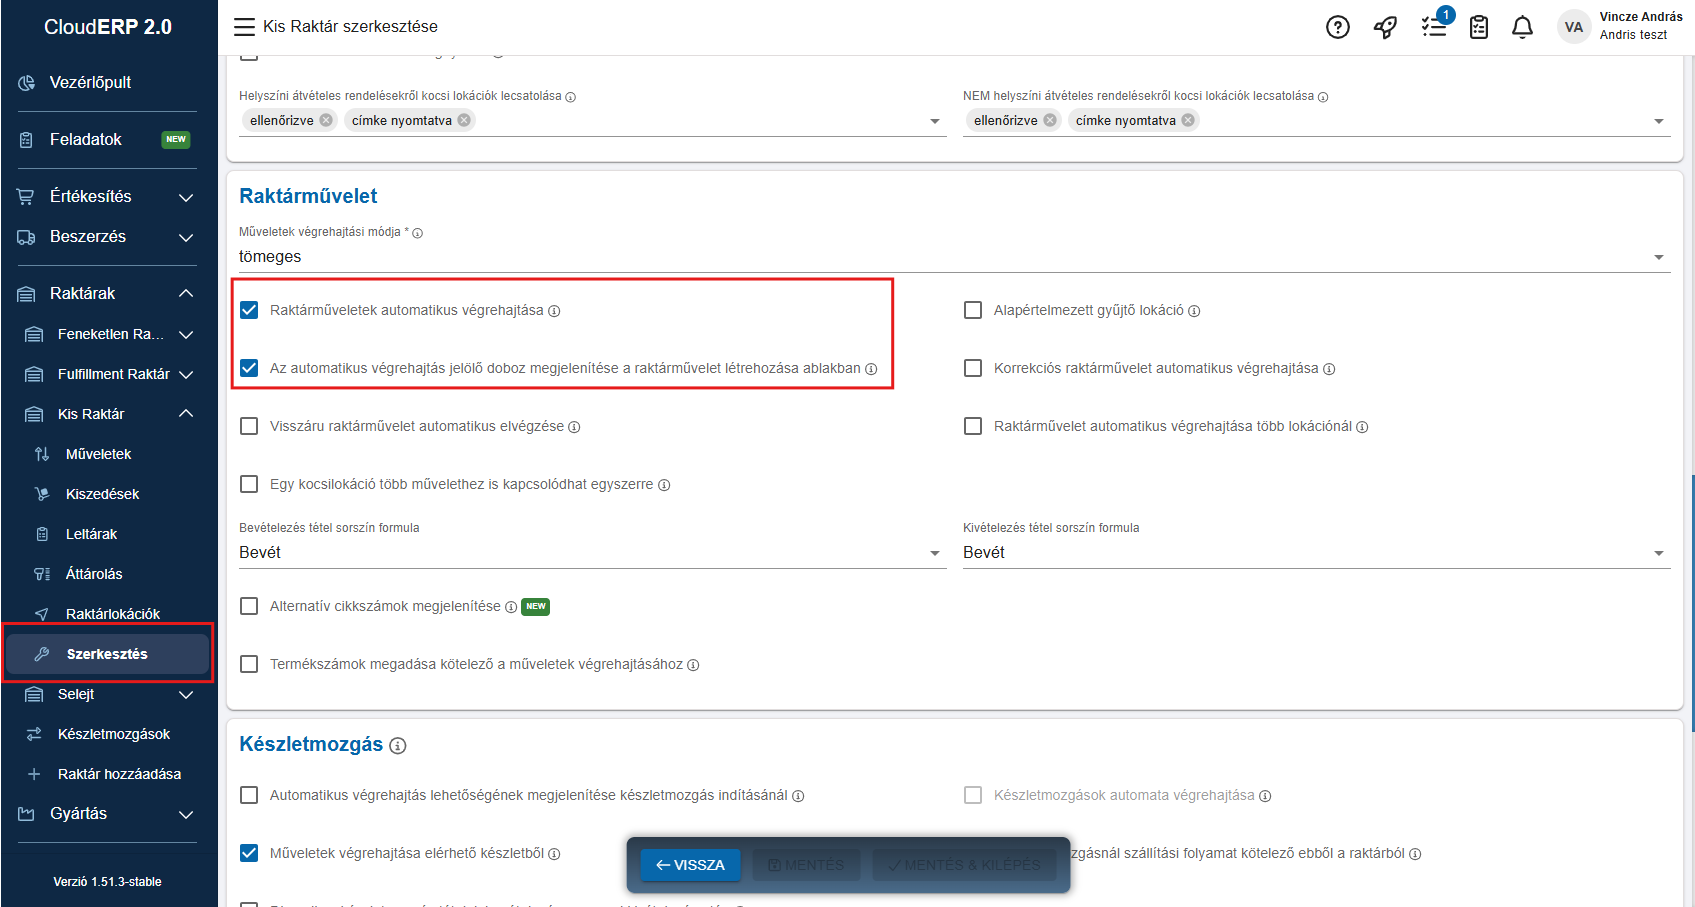Remove the first 'ellenőrizve' chip
The height and width of the screenshot is (907, 1695).
pos(326,120)
